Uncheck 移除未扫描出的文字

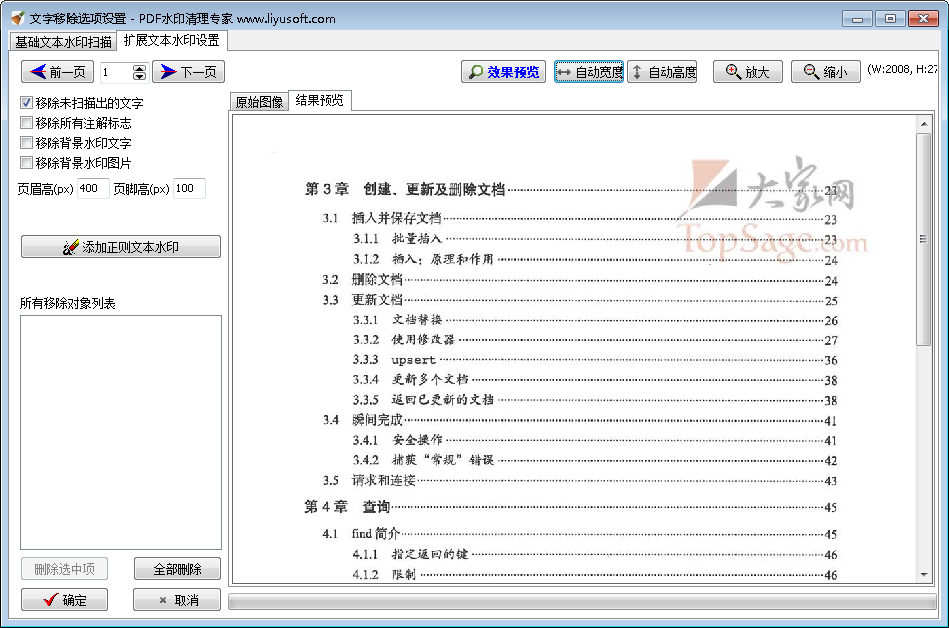[x=25, y=103]
